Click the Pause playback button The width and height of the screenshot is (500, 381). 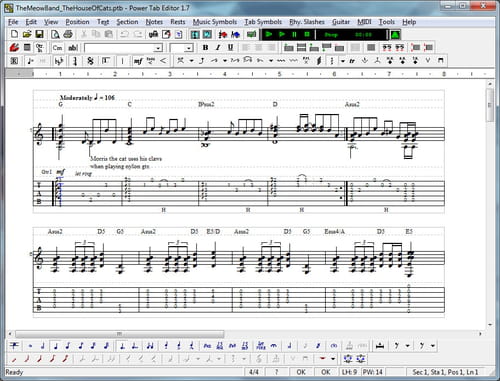pyautogui.click(x=294, y=34)
